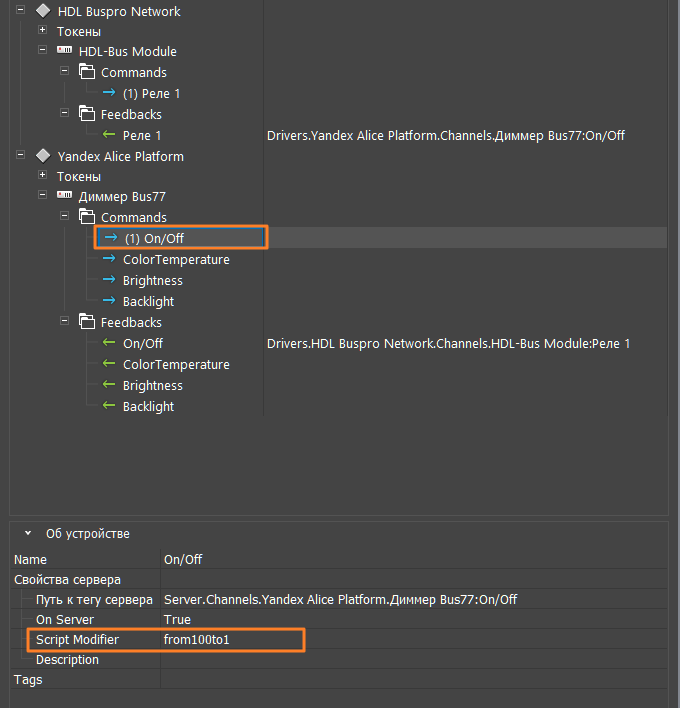Click the Yandex Alice Platform diamond icon
This screenshot has height=708, width=680.
click(x=42, y=156)
